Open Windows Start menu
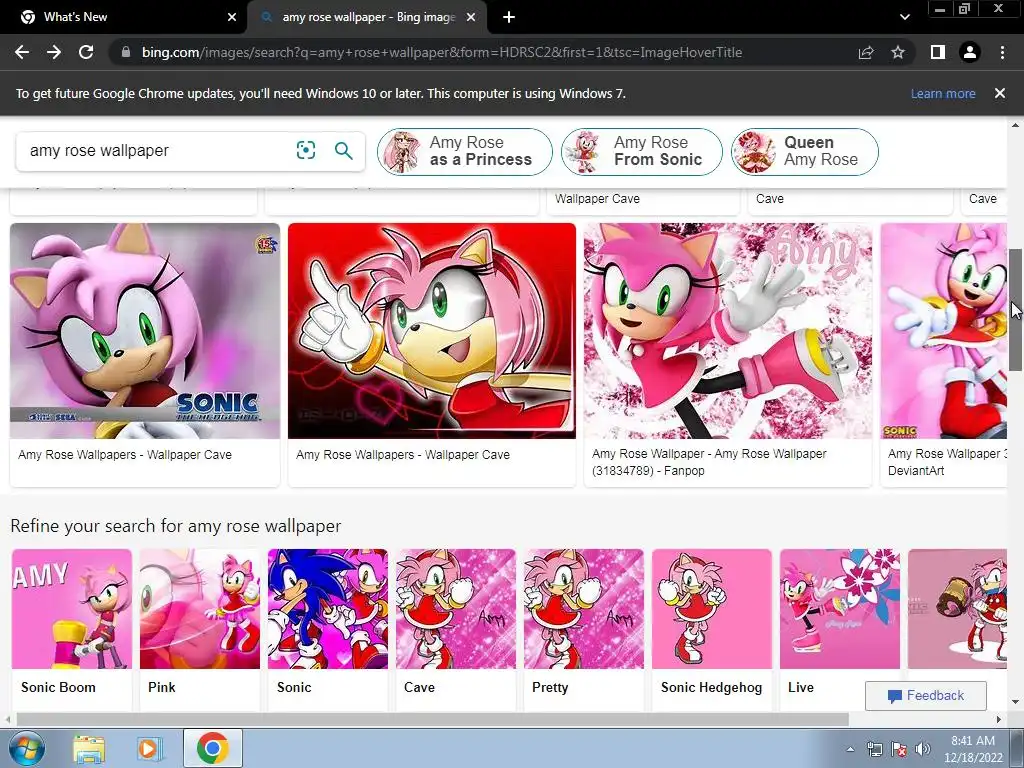 (26, 748)
